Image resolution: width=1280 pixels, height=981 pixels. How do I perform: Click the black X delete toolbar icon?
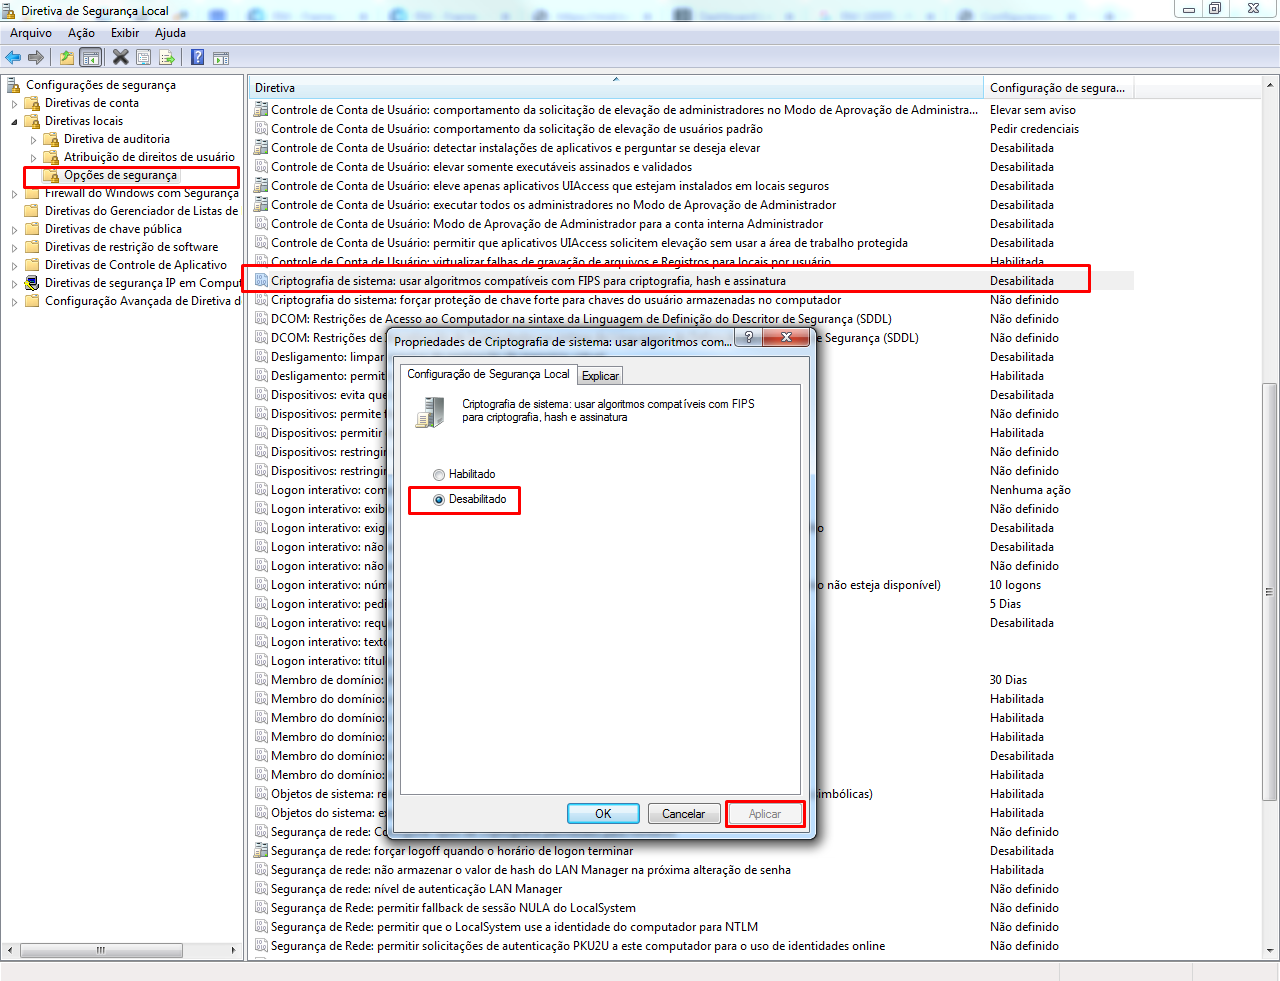[x=121, y=58]
